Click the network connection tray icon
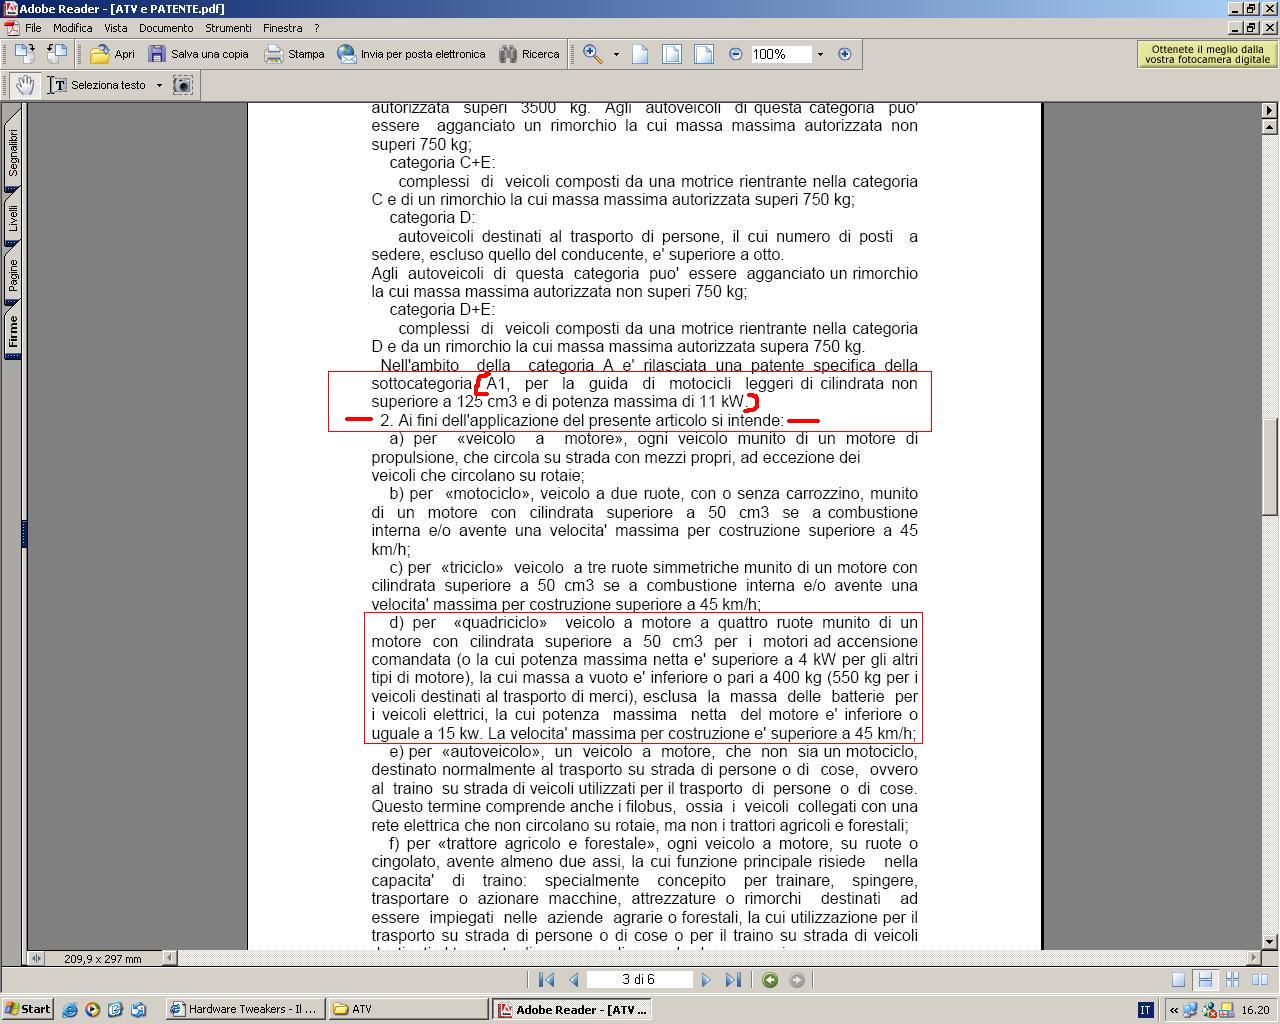The width and height of the screenshot is (1280, 1024). click(1191, 1010)
